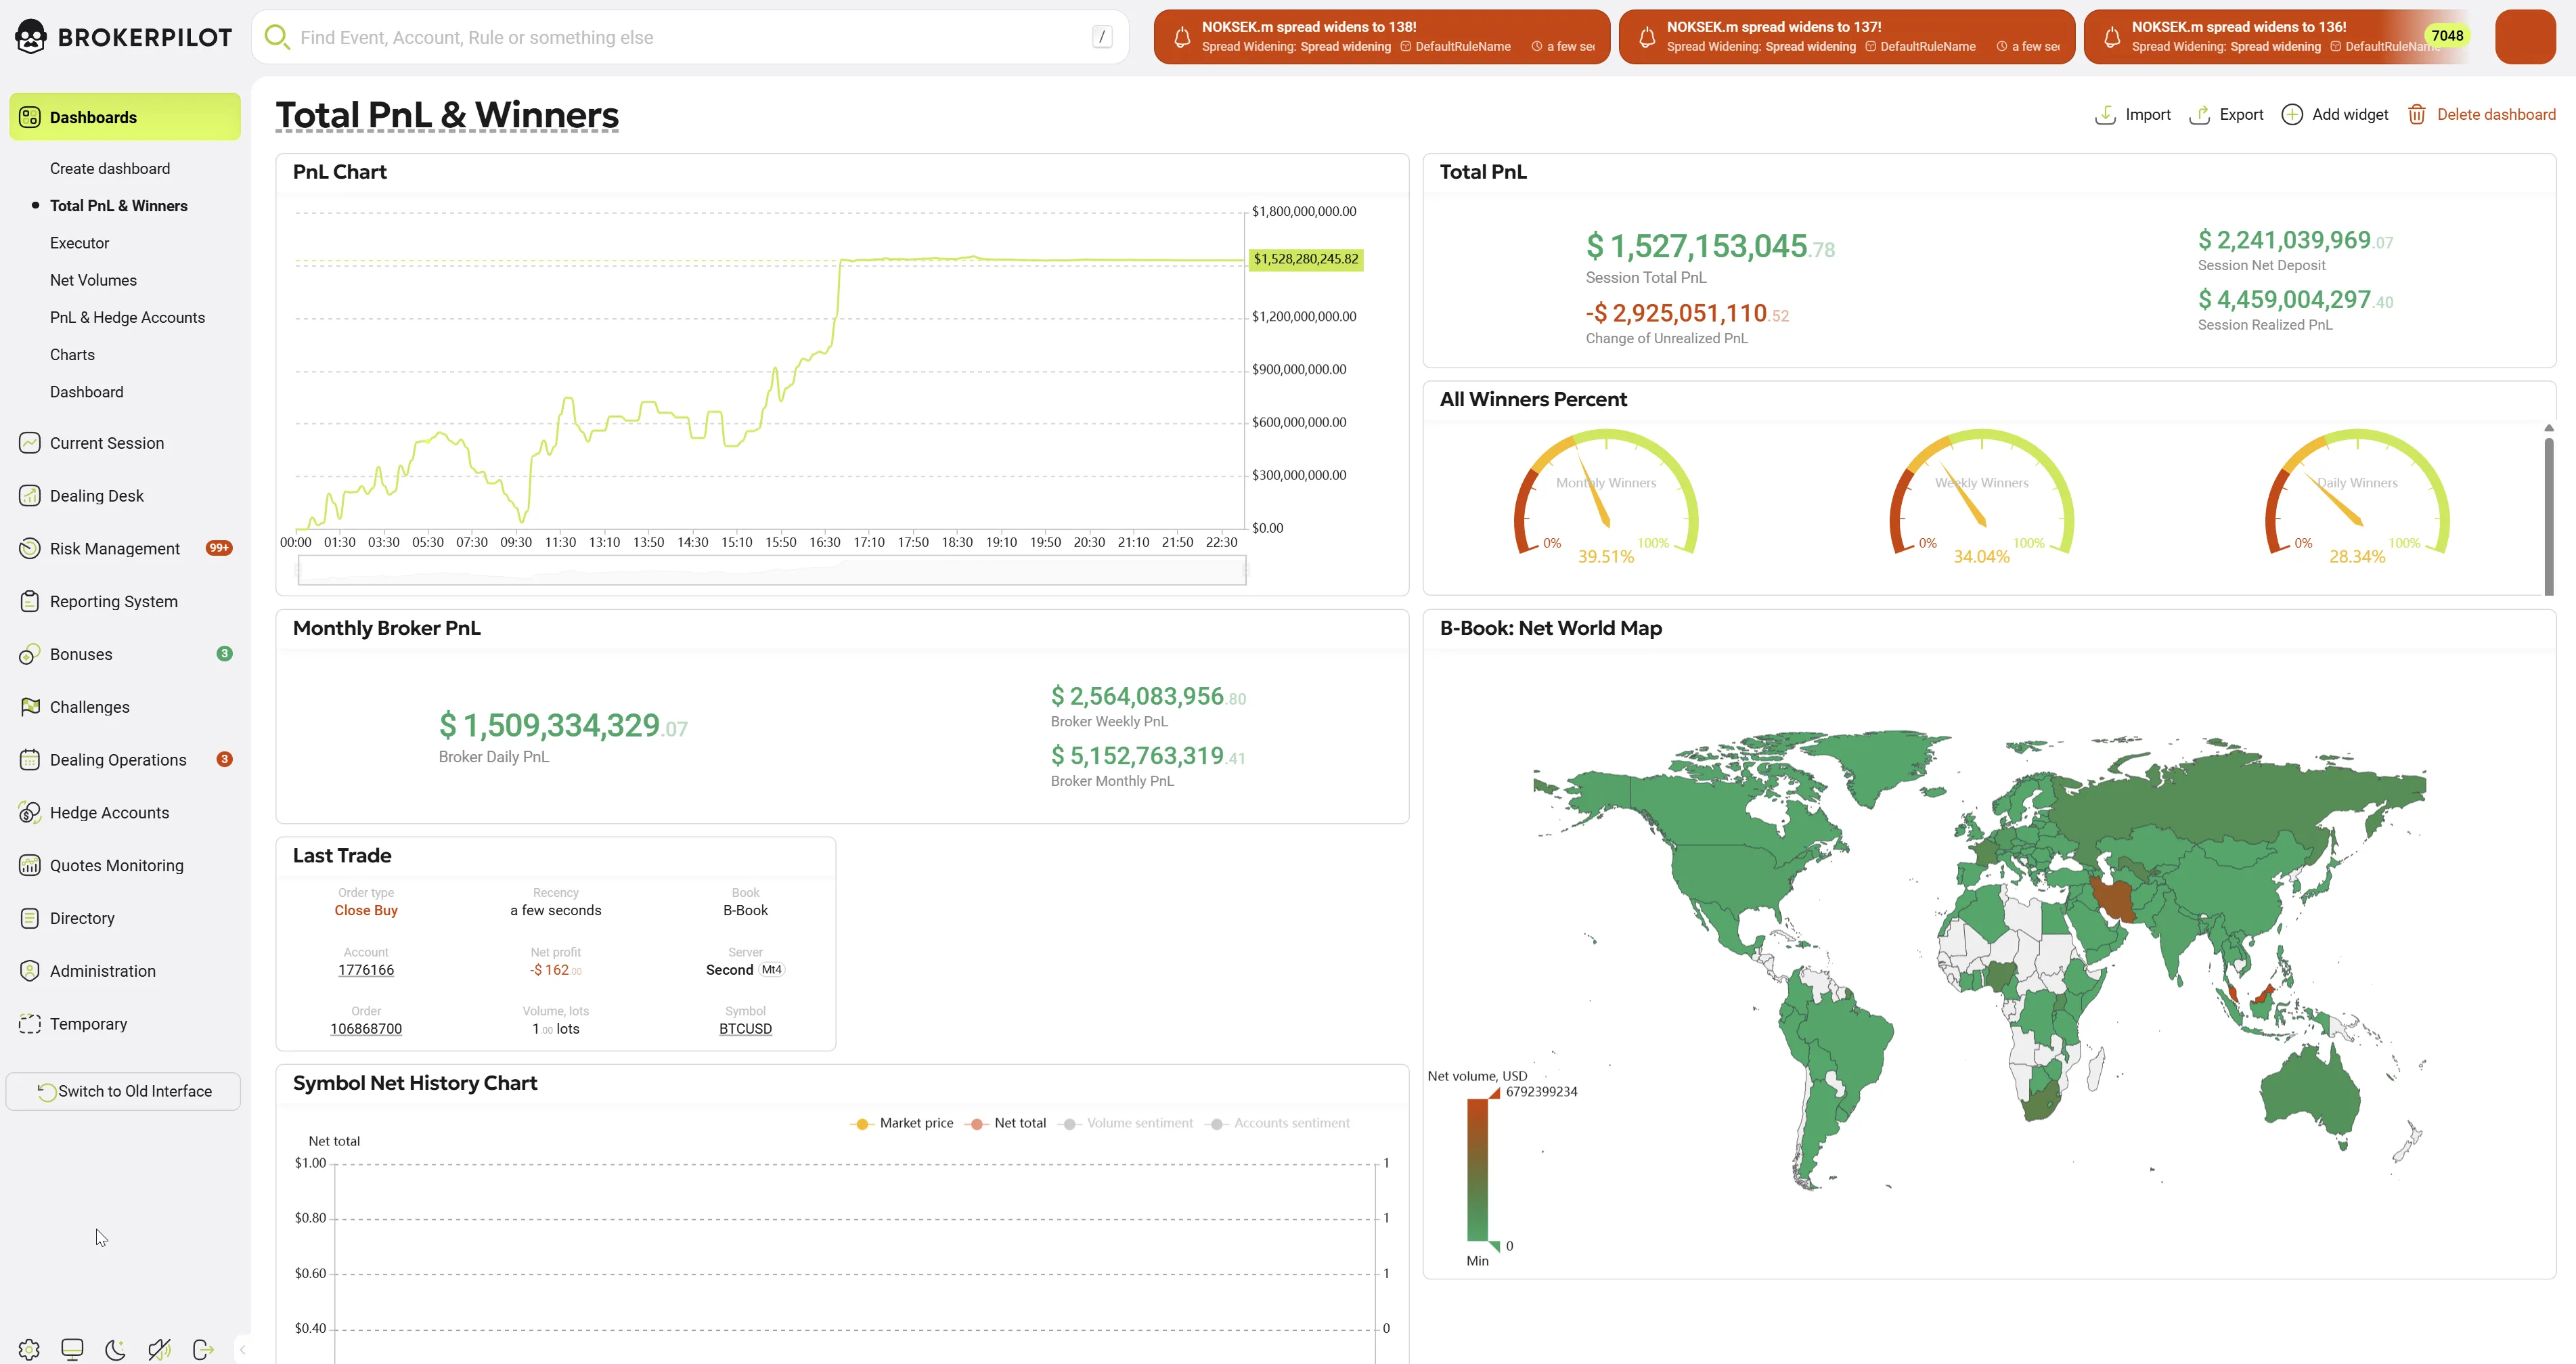Screen dimensions: 2576x1364
Task: Click the 7048 notifications counter badge
Action: click(x=2447, y=36)
